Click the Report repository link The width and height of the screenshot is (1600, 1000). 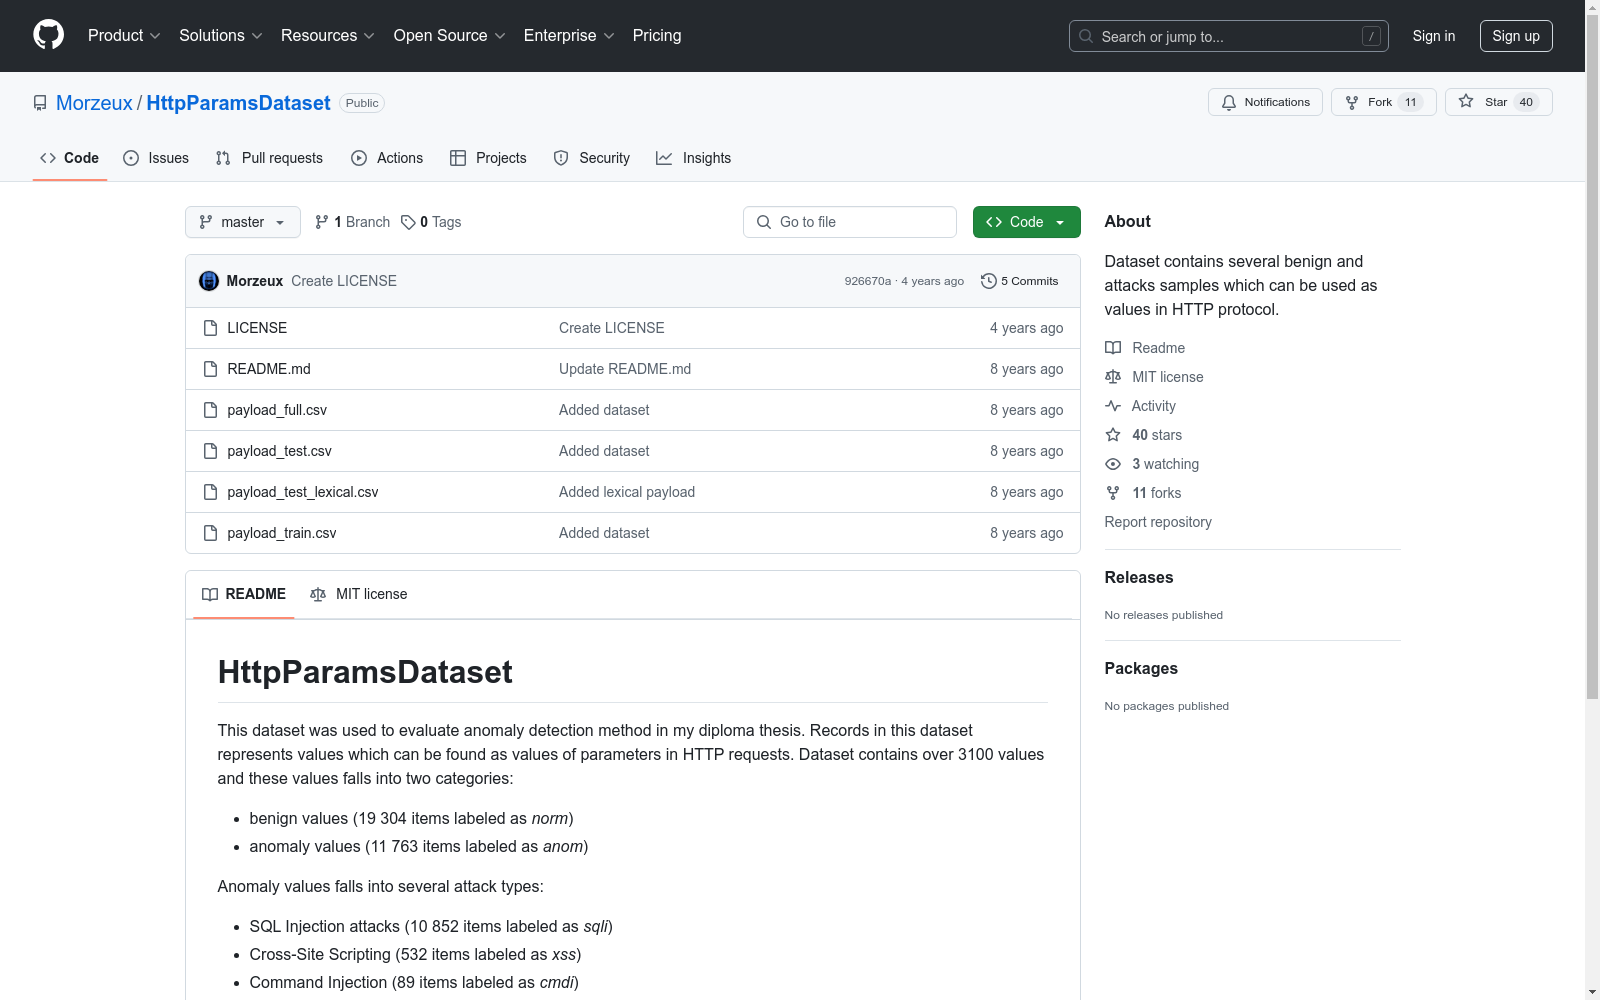1158,522
